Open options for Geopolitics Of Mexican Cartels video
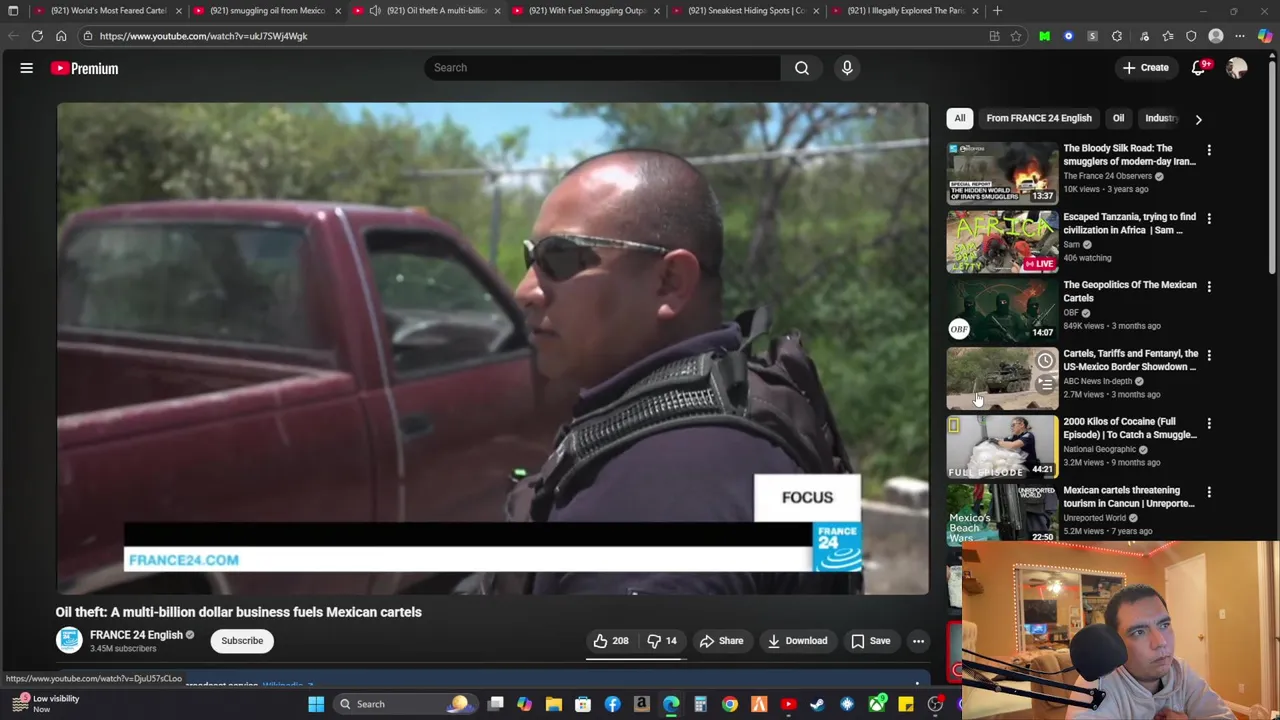 1209,287
